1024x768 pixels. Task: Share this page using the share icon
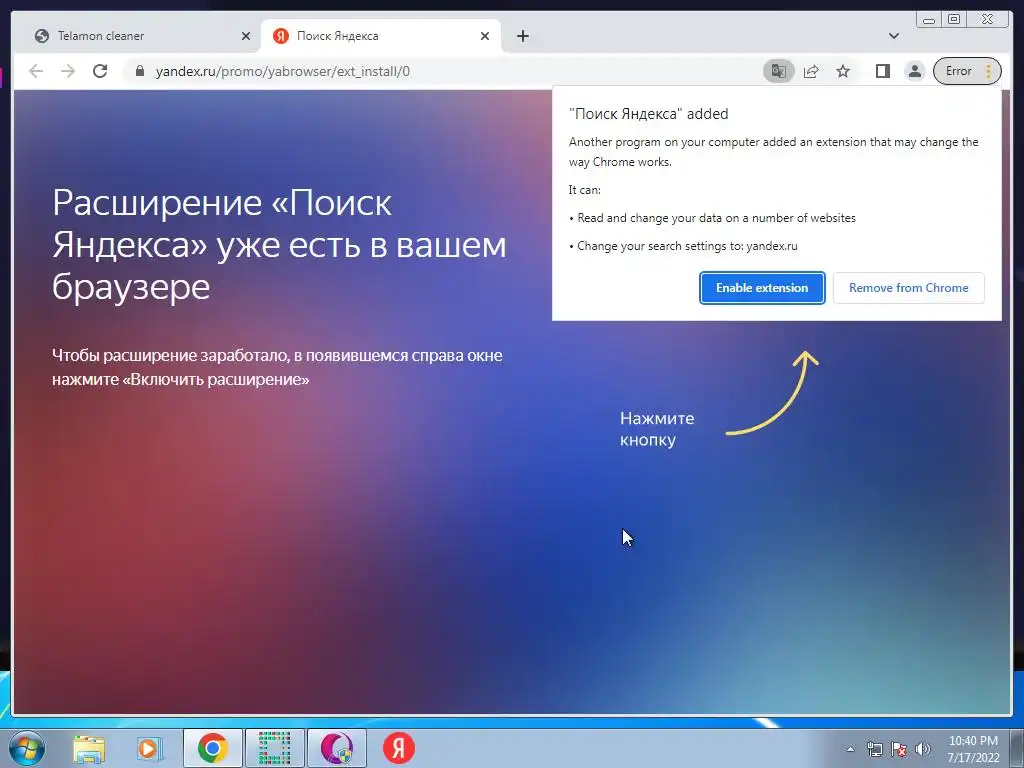click(x=811, y=71)
